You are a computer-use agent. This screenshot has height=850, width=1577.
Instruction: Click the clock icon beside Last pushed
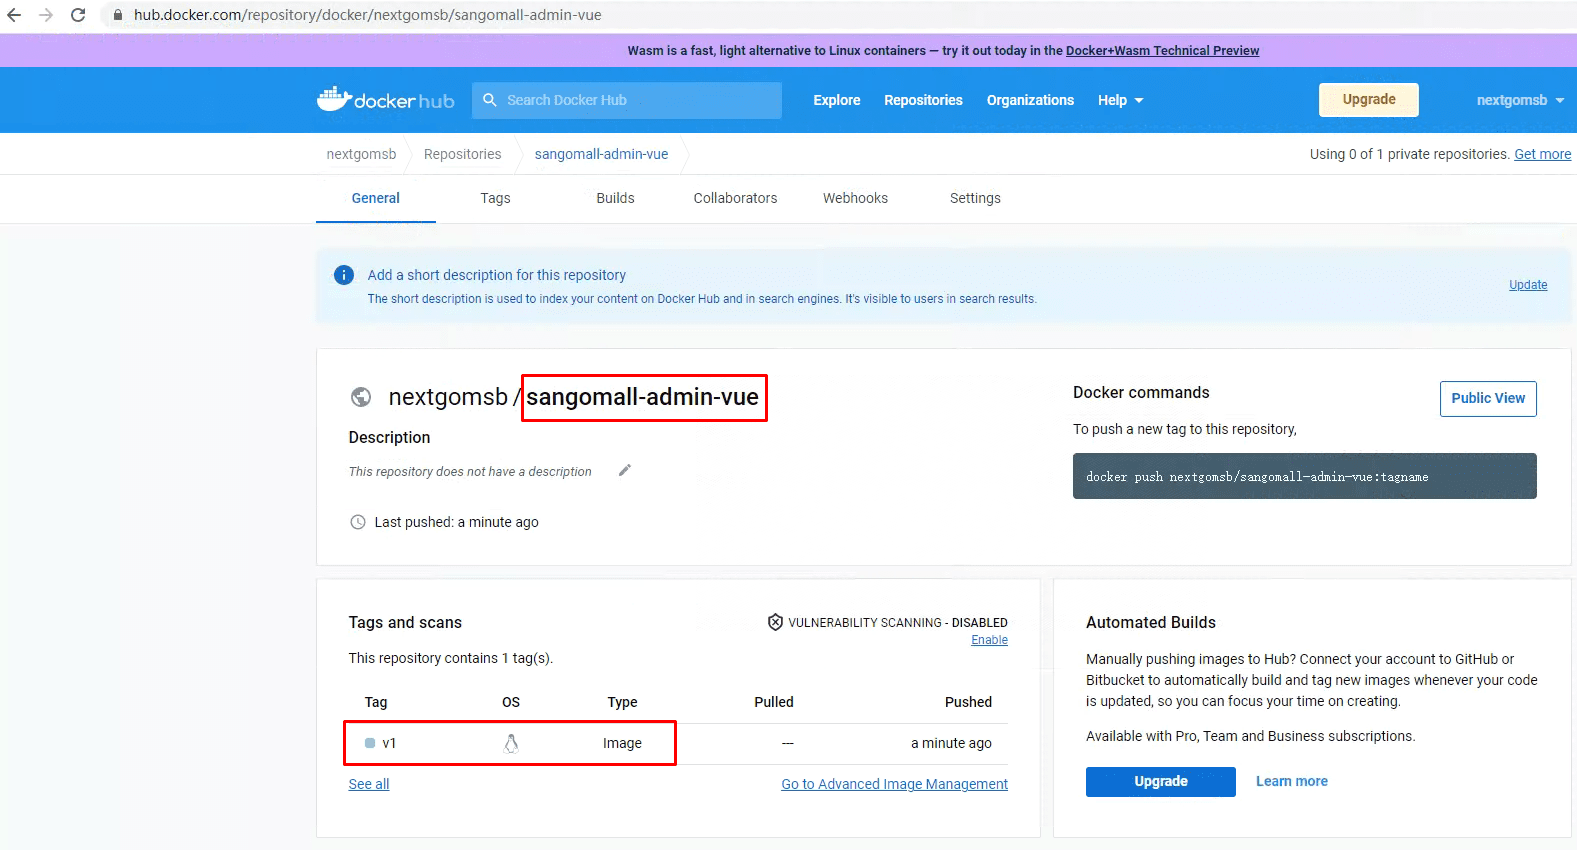point(358,522)
